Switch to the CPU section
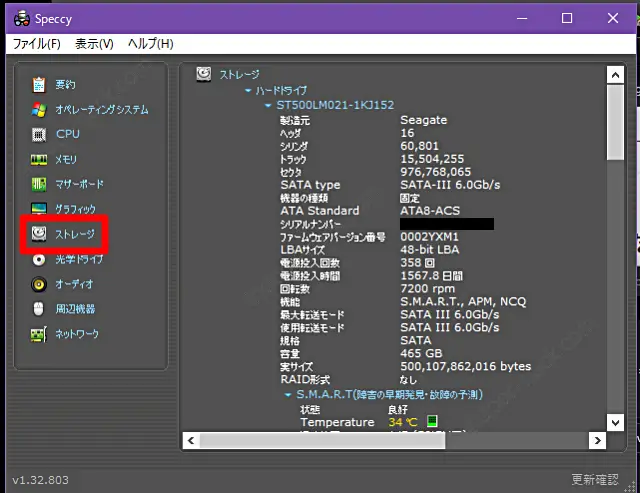 tap(68, 134)
